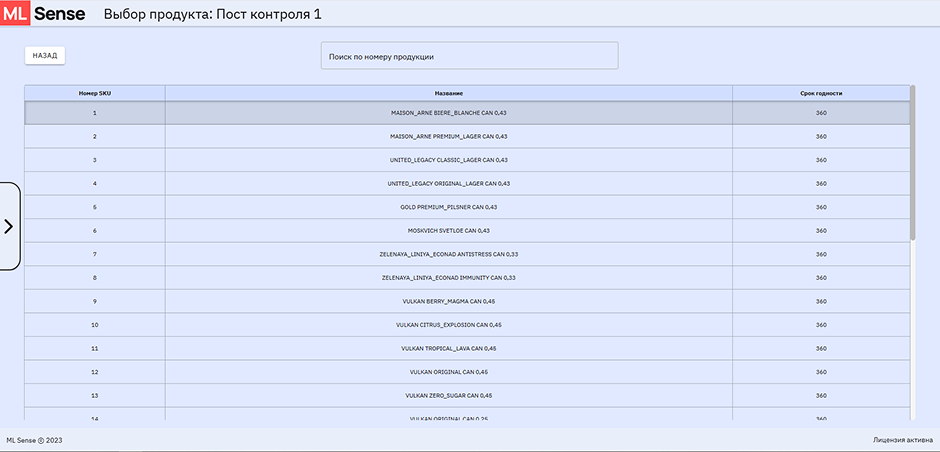Select ZELENAYA_LINIYA_ECONAD IMMUNITY CAN 0,33 row
The width and height of the screenshot is (940, 452).
[448, 277]
